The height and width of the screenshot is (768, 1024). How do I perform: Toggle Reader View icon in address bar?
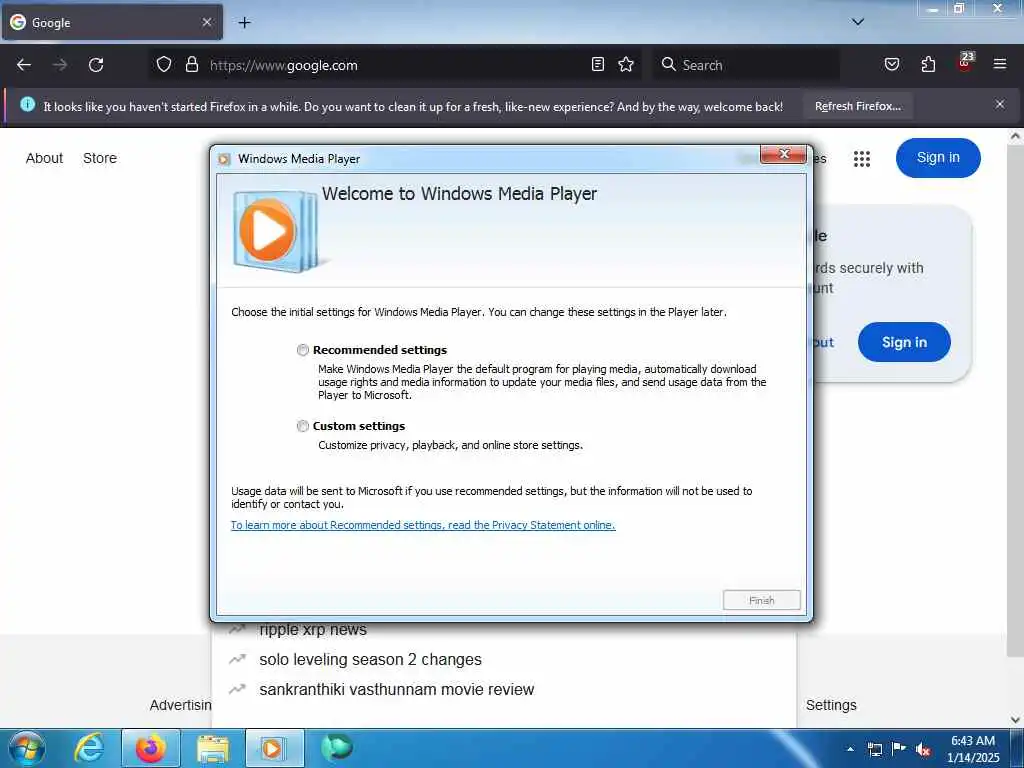click(x=598, y=65)
